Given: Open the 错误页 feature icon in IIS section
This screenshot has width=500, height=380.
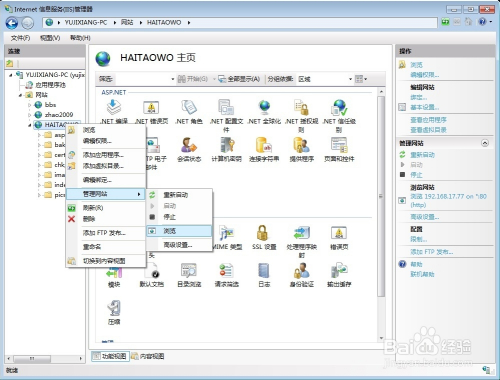Looking at the screenshot, I should tap(339, 233).
